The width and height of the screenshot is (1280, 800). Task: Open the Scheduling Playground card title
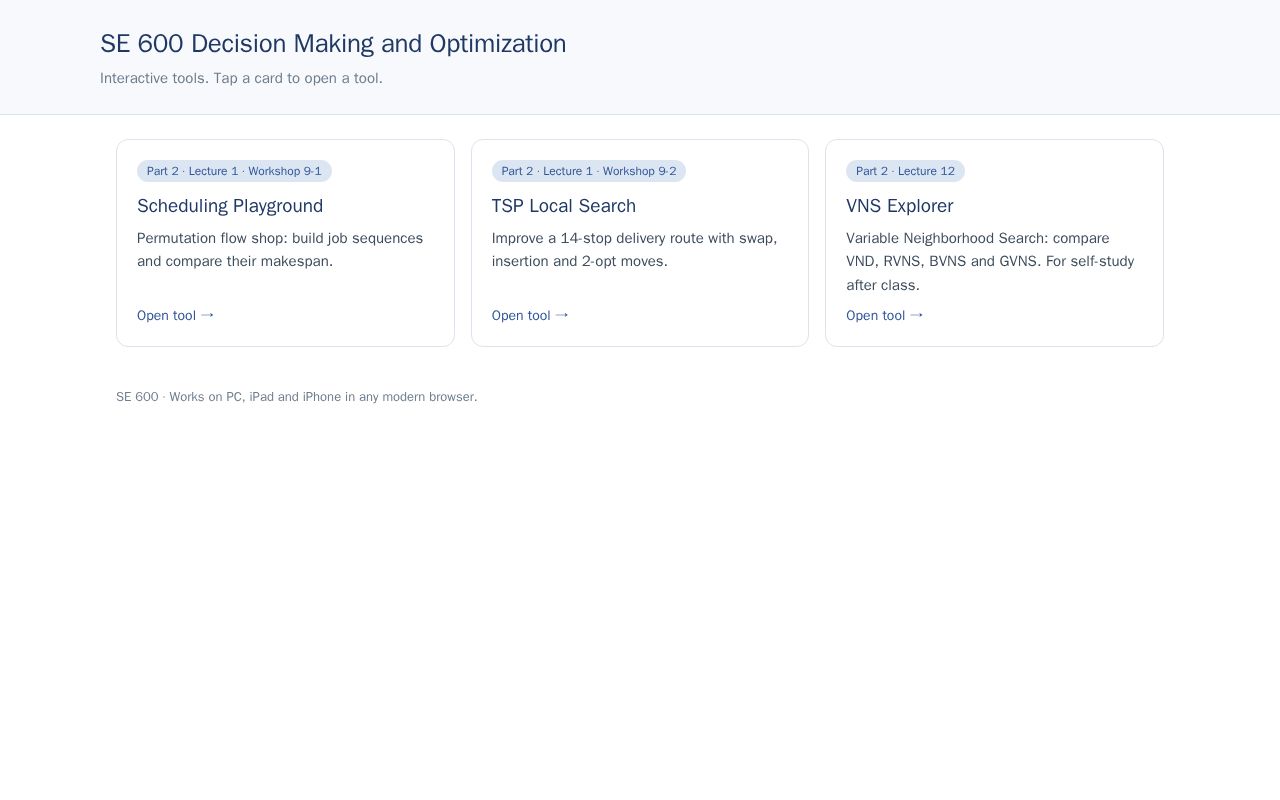click(230, 206)
